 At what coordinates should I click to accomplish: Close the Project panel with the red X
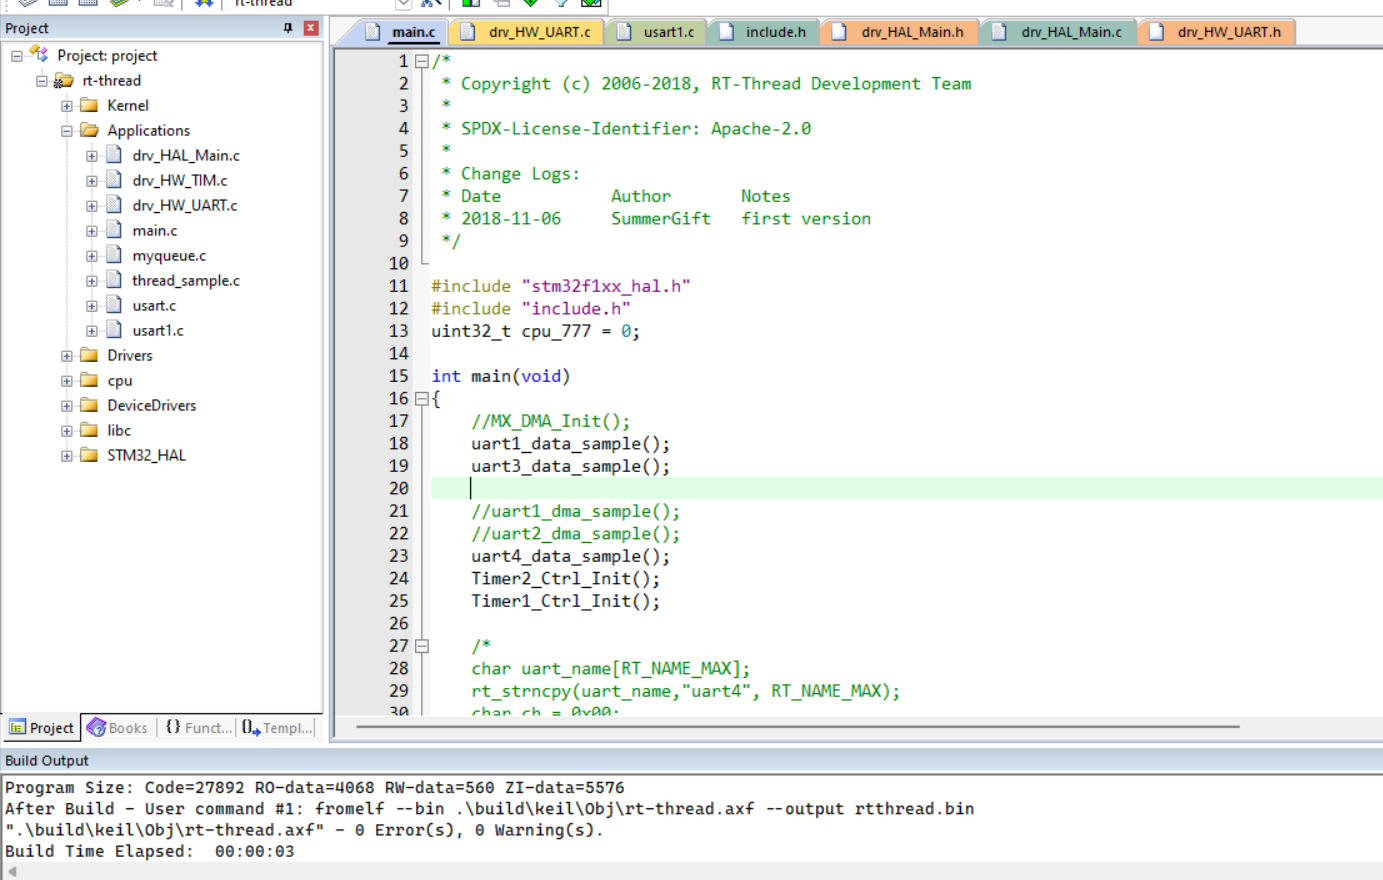[x=311, y=28]
